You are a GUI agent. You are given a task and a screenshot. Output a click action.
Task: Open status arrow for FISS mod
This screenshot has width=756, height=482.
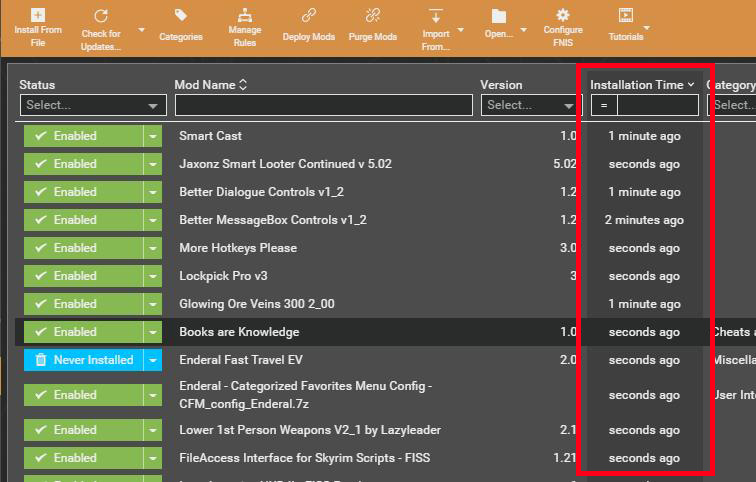point(153,458)
